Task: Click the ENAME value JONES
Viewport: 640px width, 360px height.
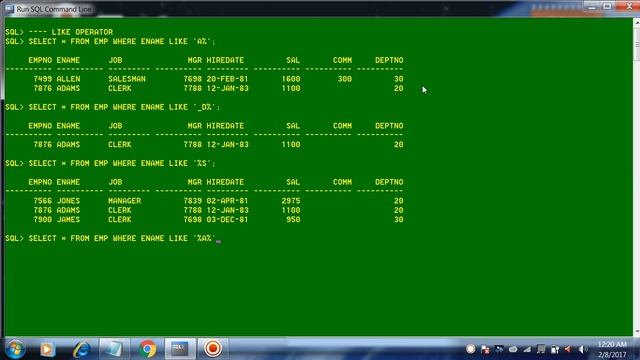Action: (x=68, y=201)
